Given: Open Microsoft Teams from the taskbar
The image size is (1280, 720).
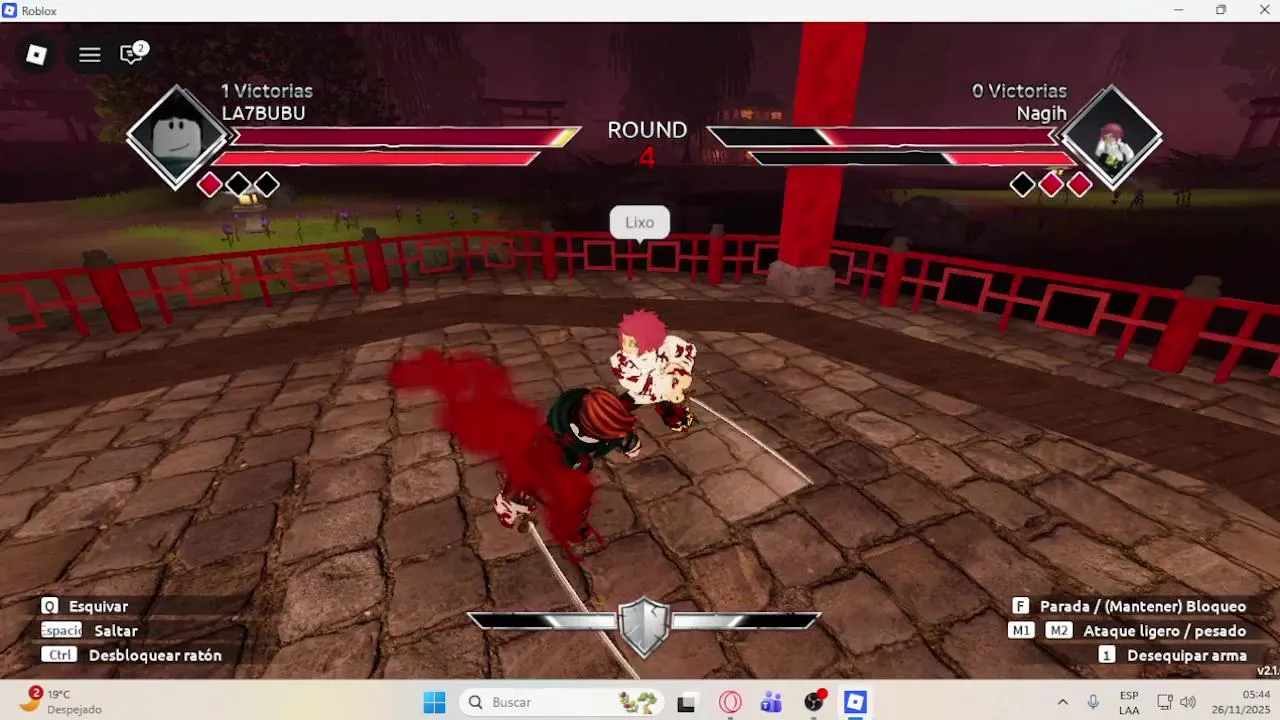Looking at the screenshot, I should (771, 702).
